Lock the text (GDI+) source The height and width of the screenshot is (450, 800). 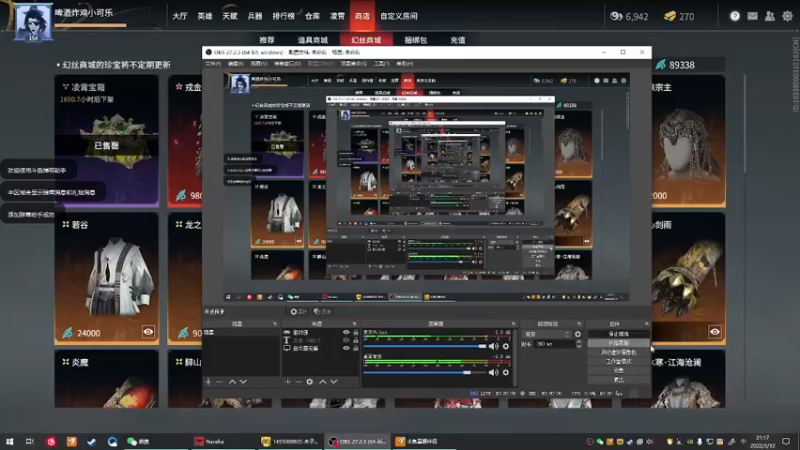point(356,340)
